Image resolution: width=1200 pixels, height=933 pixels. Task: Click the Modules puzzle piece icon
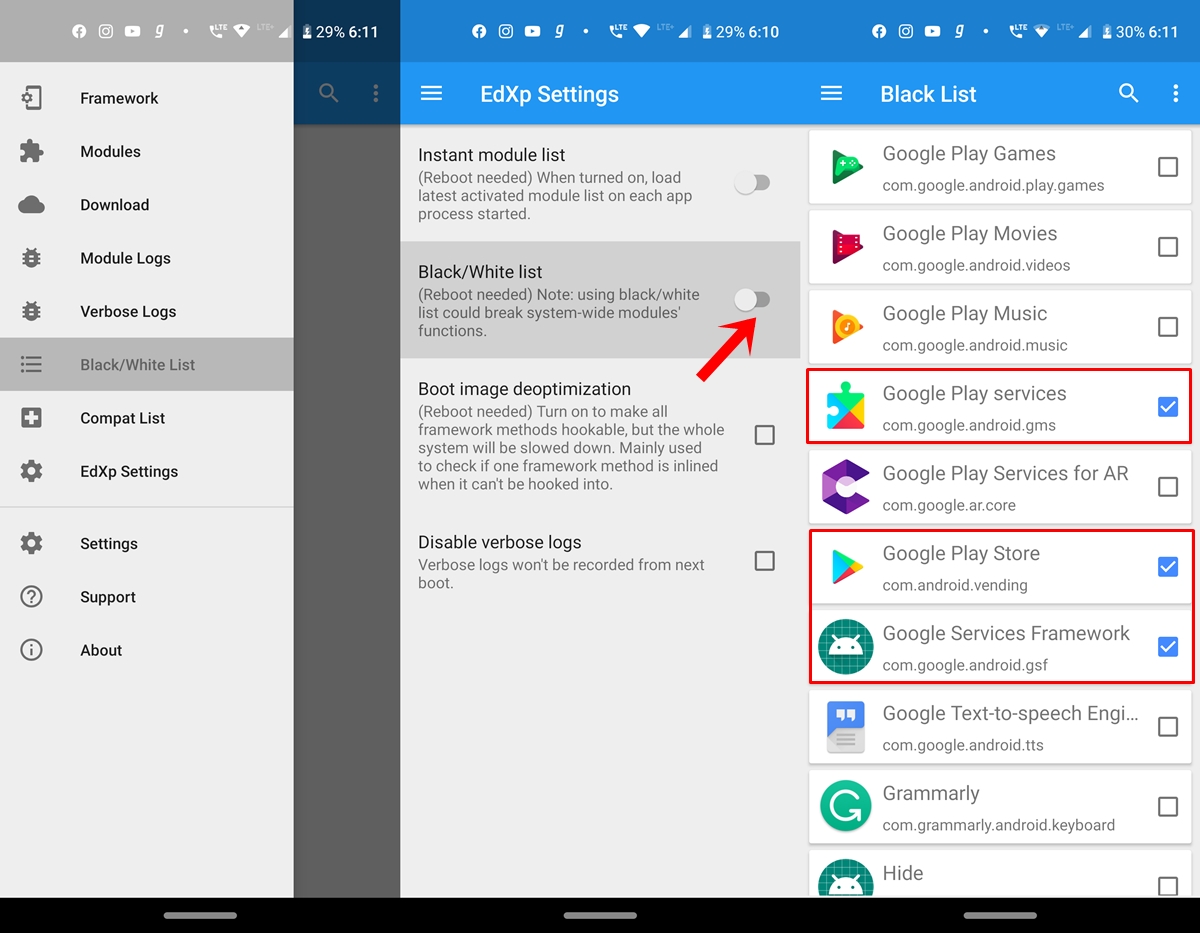[31, 151]
